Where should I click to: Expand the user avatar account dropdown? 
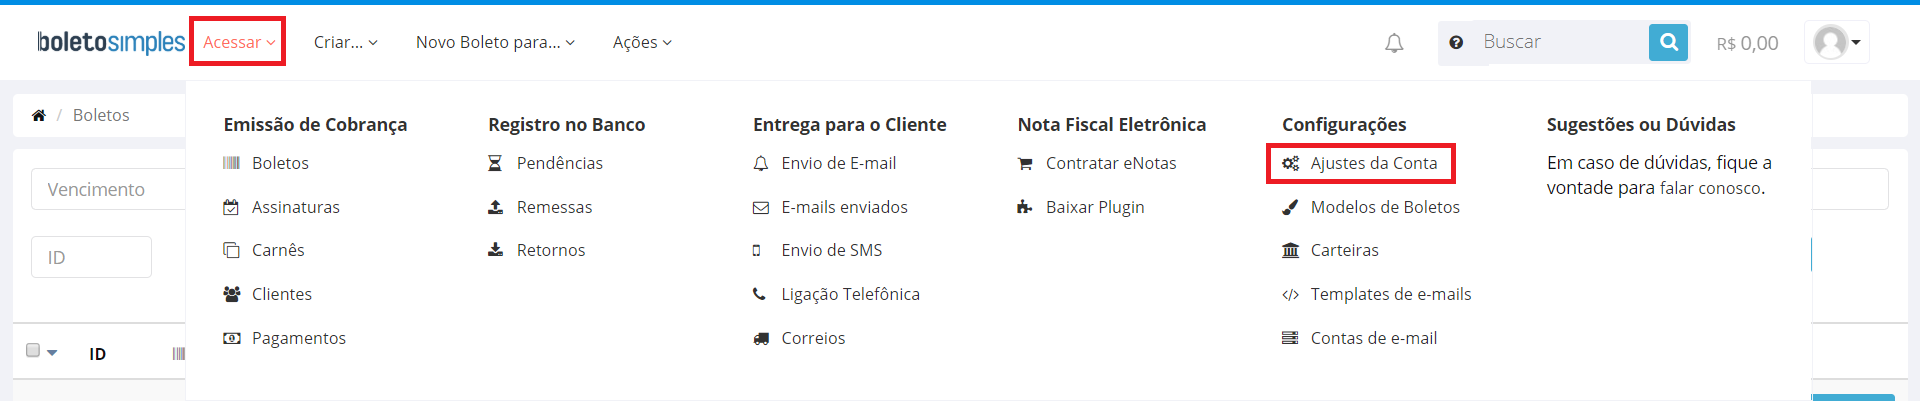pos(1837,42)
